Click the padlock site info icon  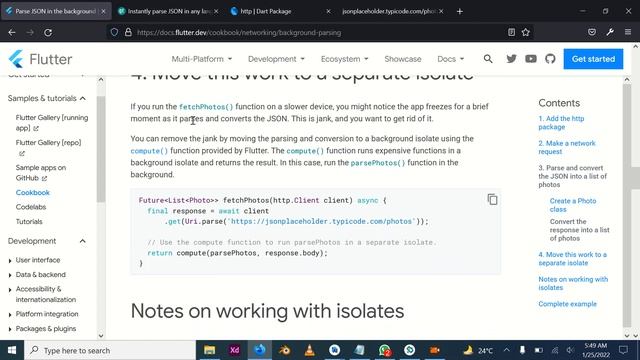(x=128, y=32)
